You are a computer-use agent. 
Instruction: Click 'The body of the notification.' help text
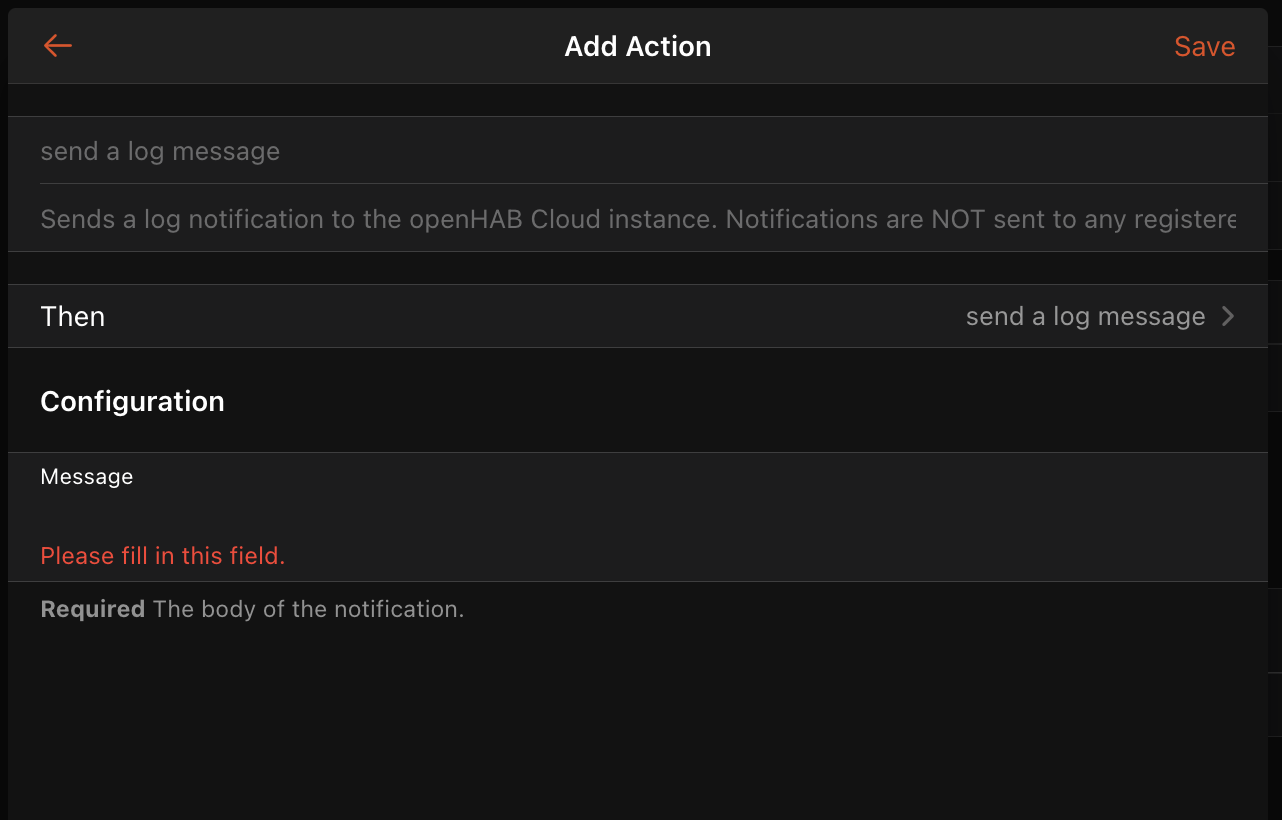click(309, 609)
